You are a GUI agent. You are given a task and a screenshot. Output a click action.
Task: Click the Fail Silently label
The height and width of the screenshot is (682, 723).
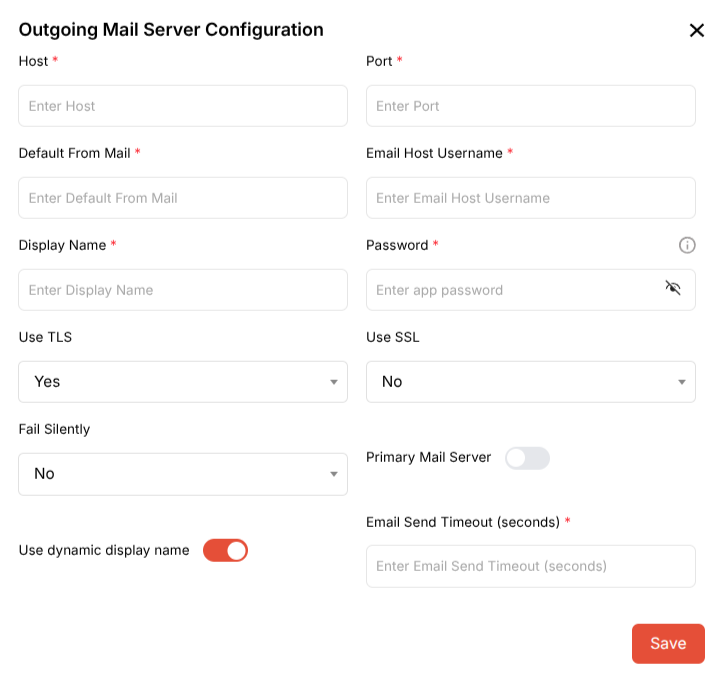pos(54,429)
